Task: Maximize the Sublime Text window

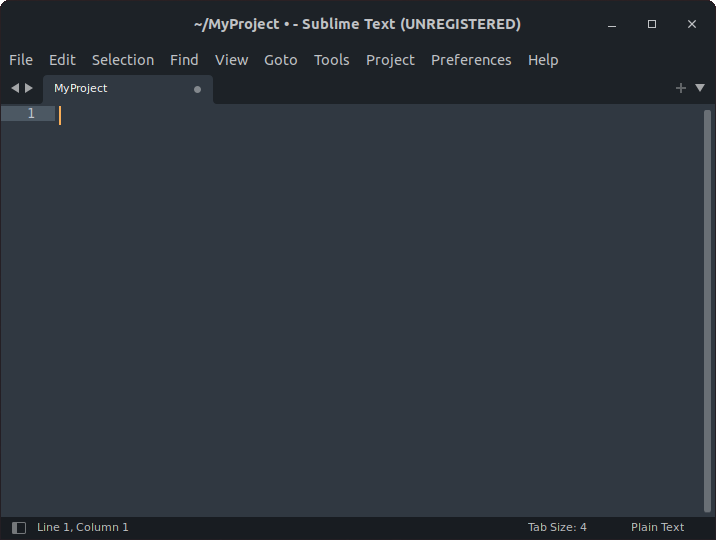Action: tap(652, 24)
